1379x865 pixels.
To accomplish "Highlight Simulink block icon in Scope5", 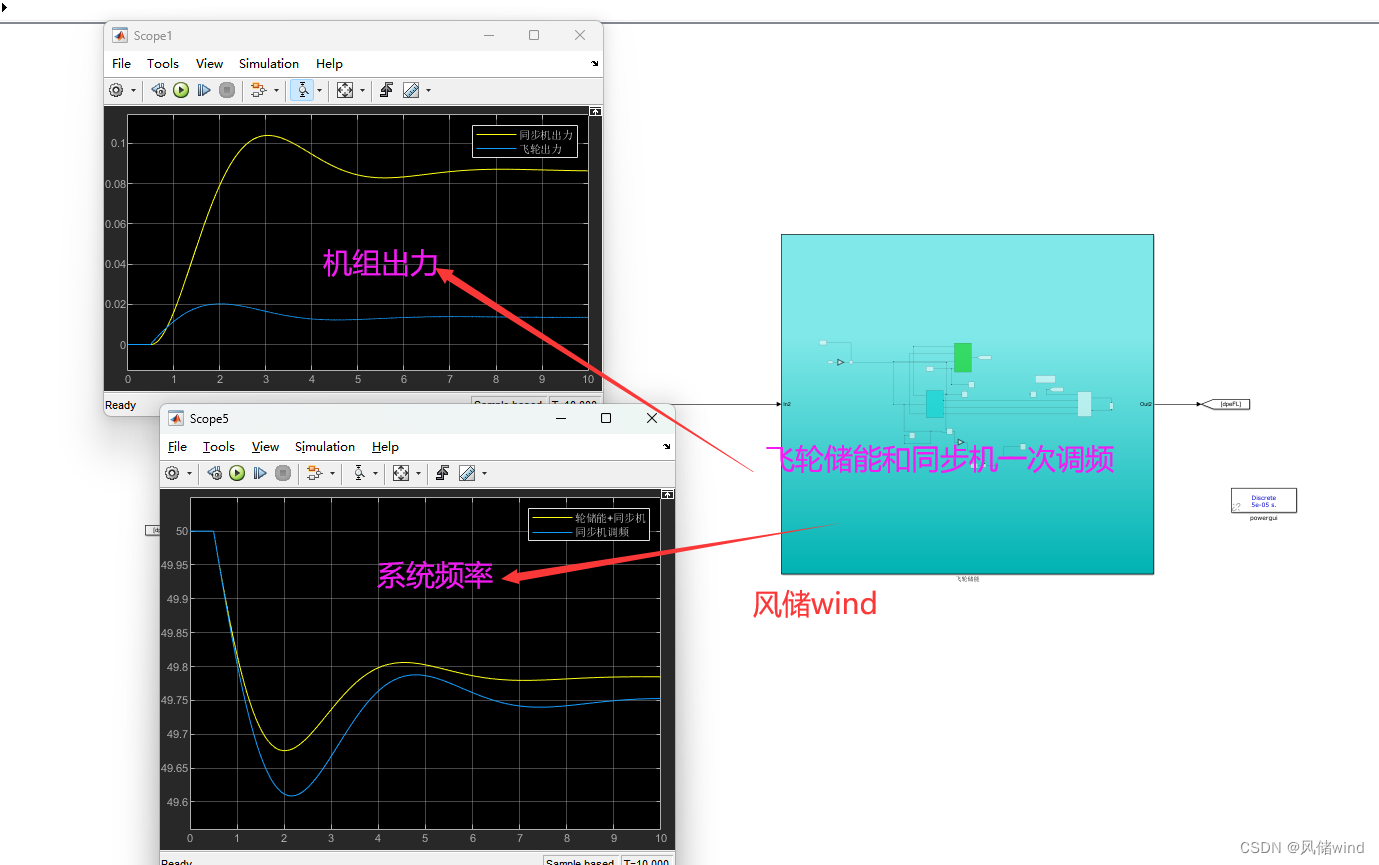I will click(314, 473).
